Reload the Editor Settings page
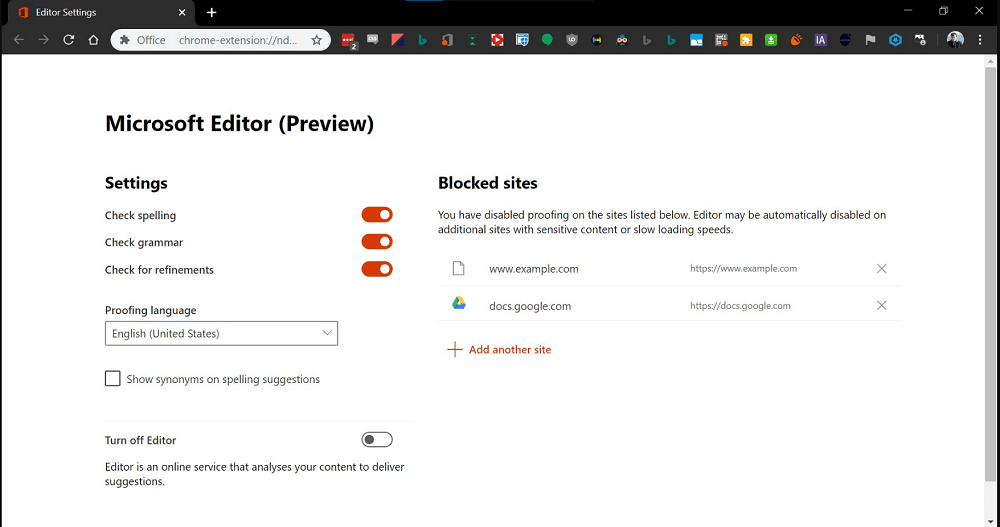 click(68, 40)
